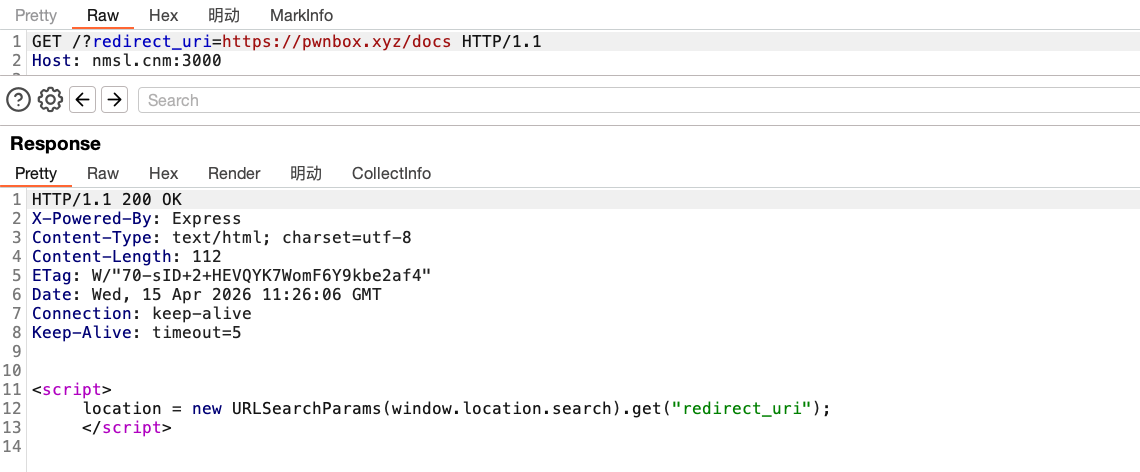This screenshot has width=1140, height=472.
Task: Select the response Pretty tab
Action: tap(36, 173)
